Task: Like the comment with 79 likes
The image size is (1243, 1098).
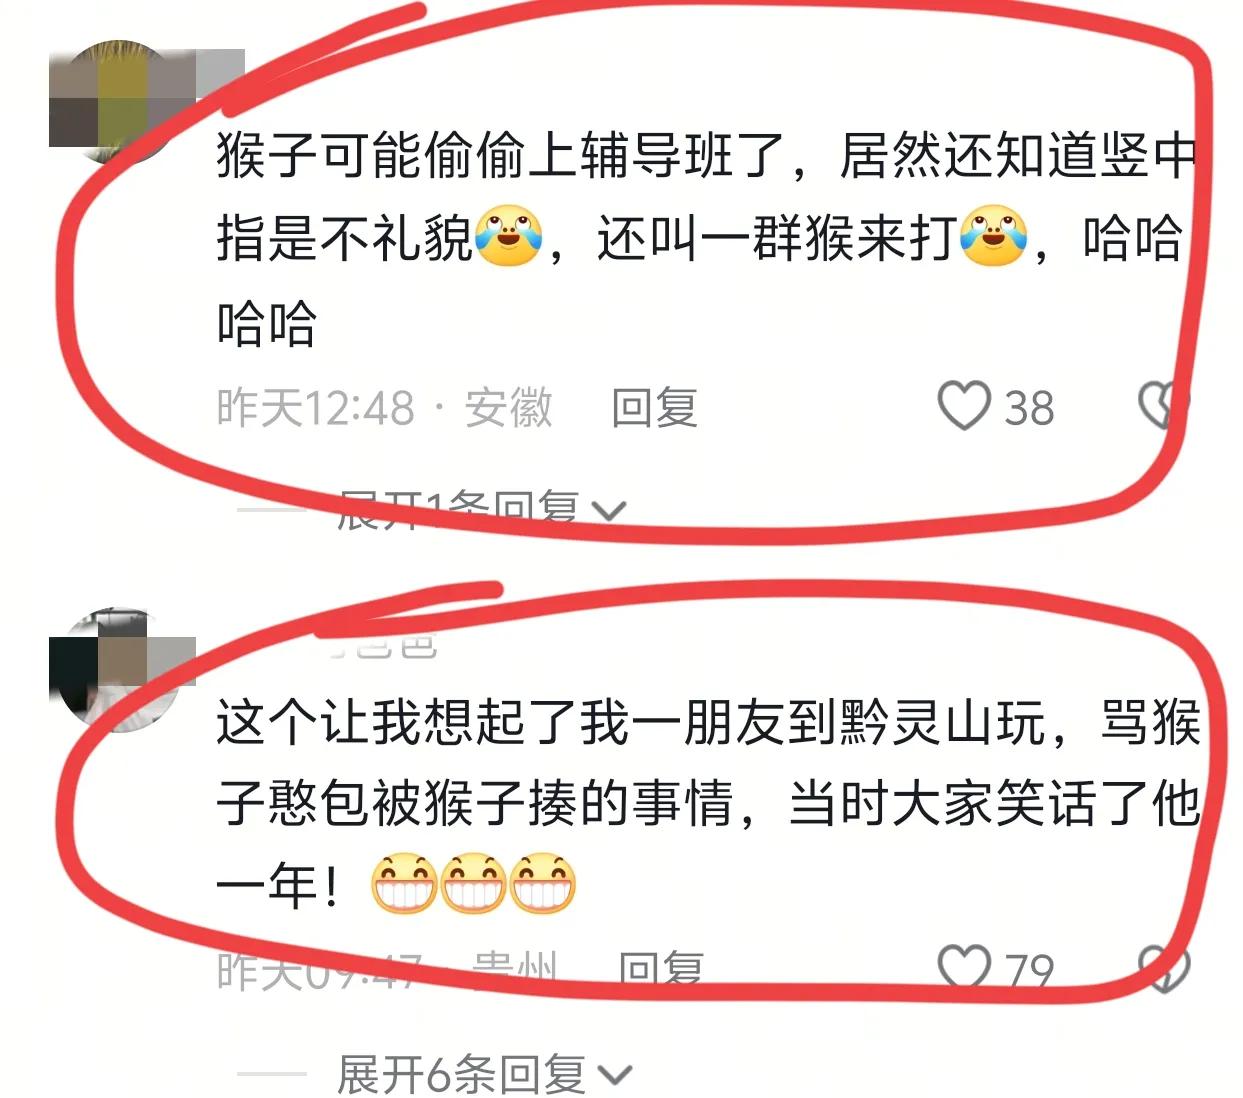Action: click(x=964, y=967)
